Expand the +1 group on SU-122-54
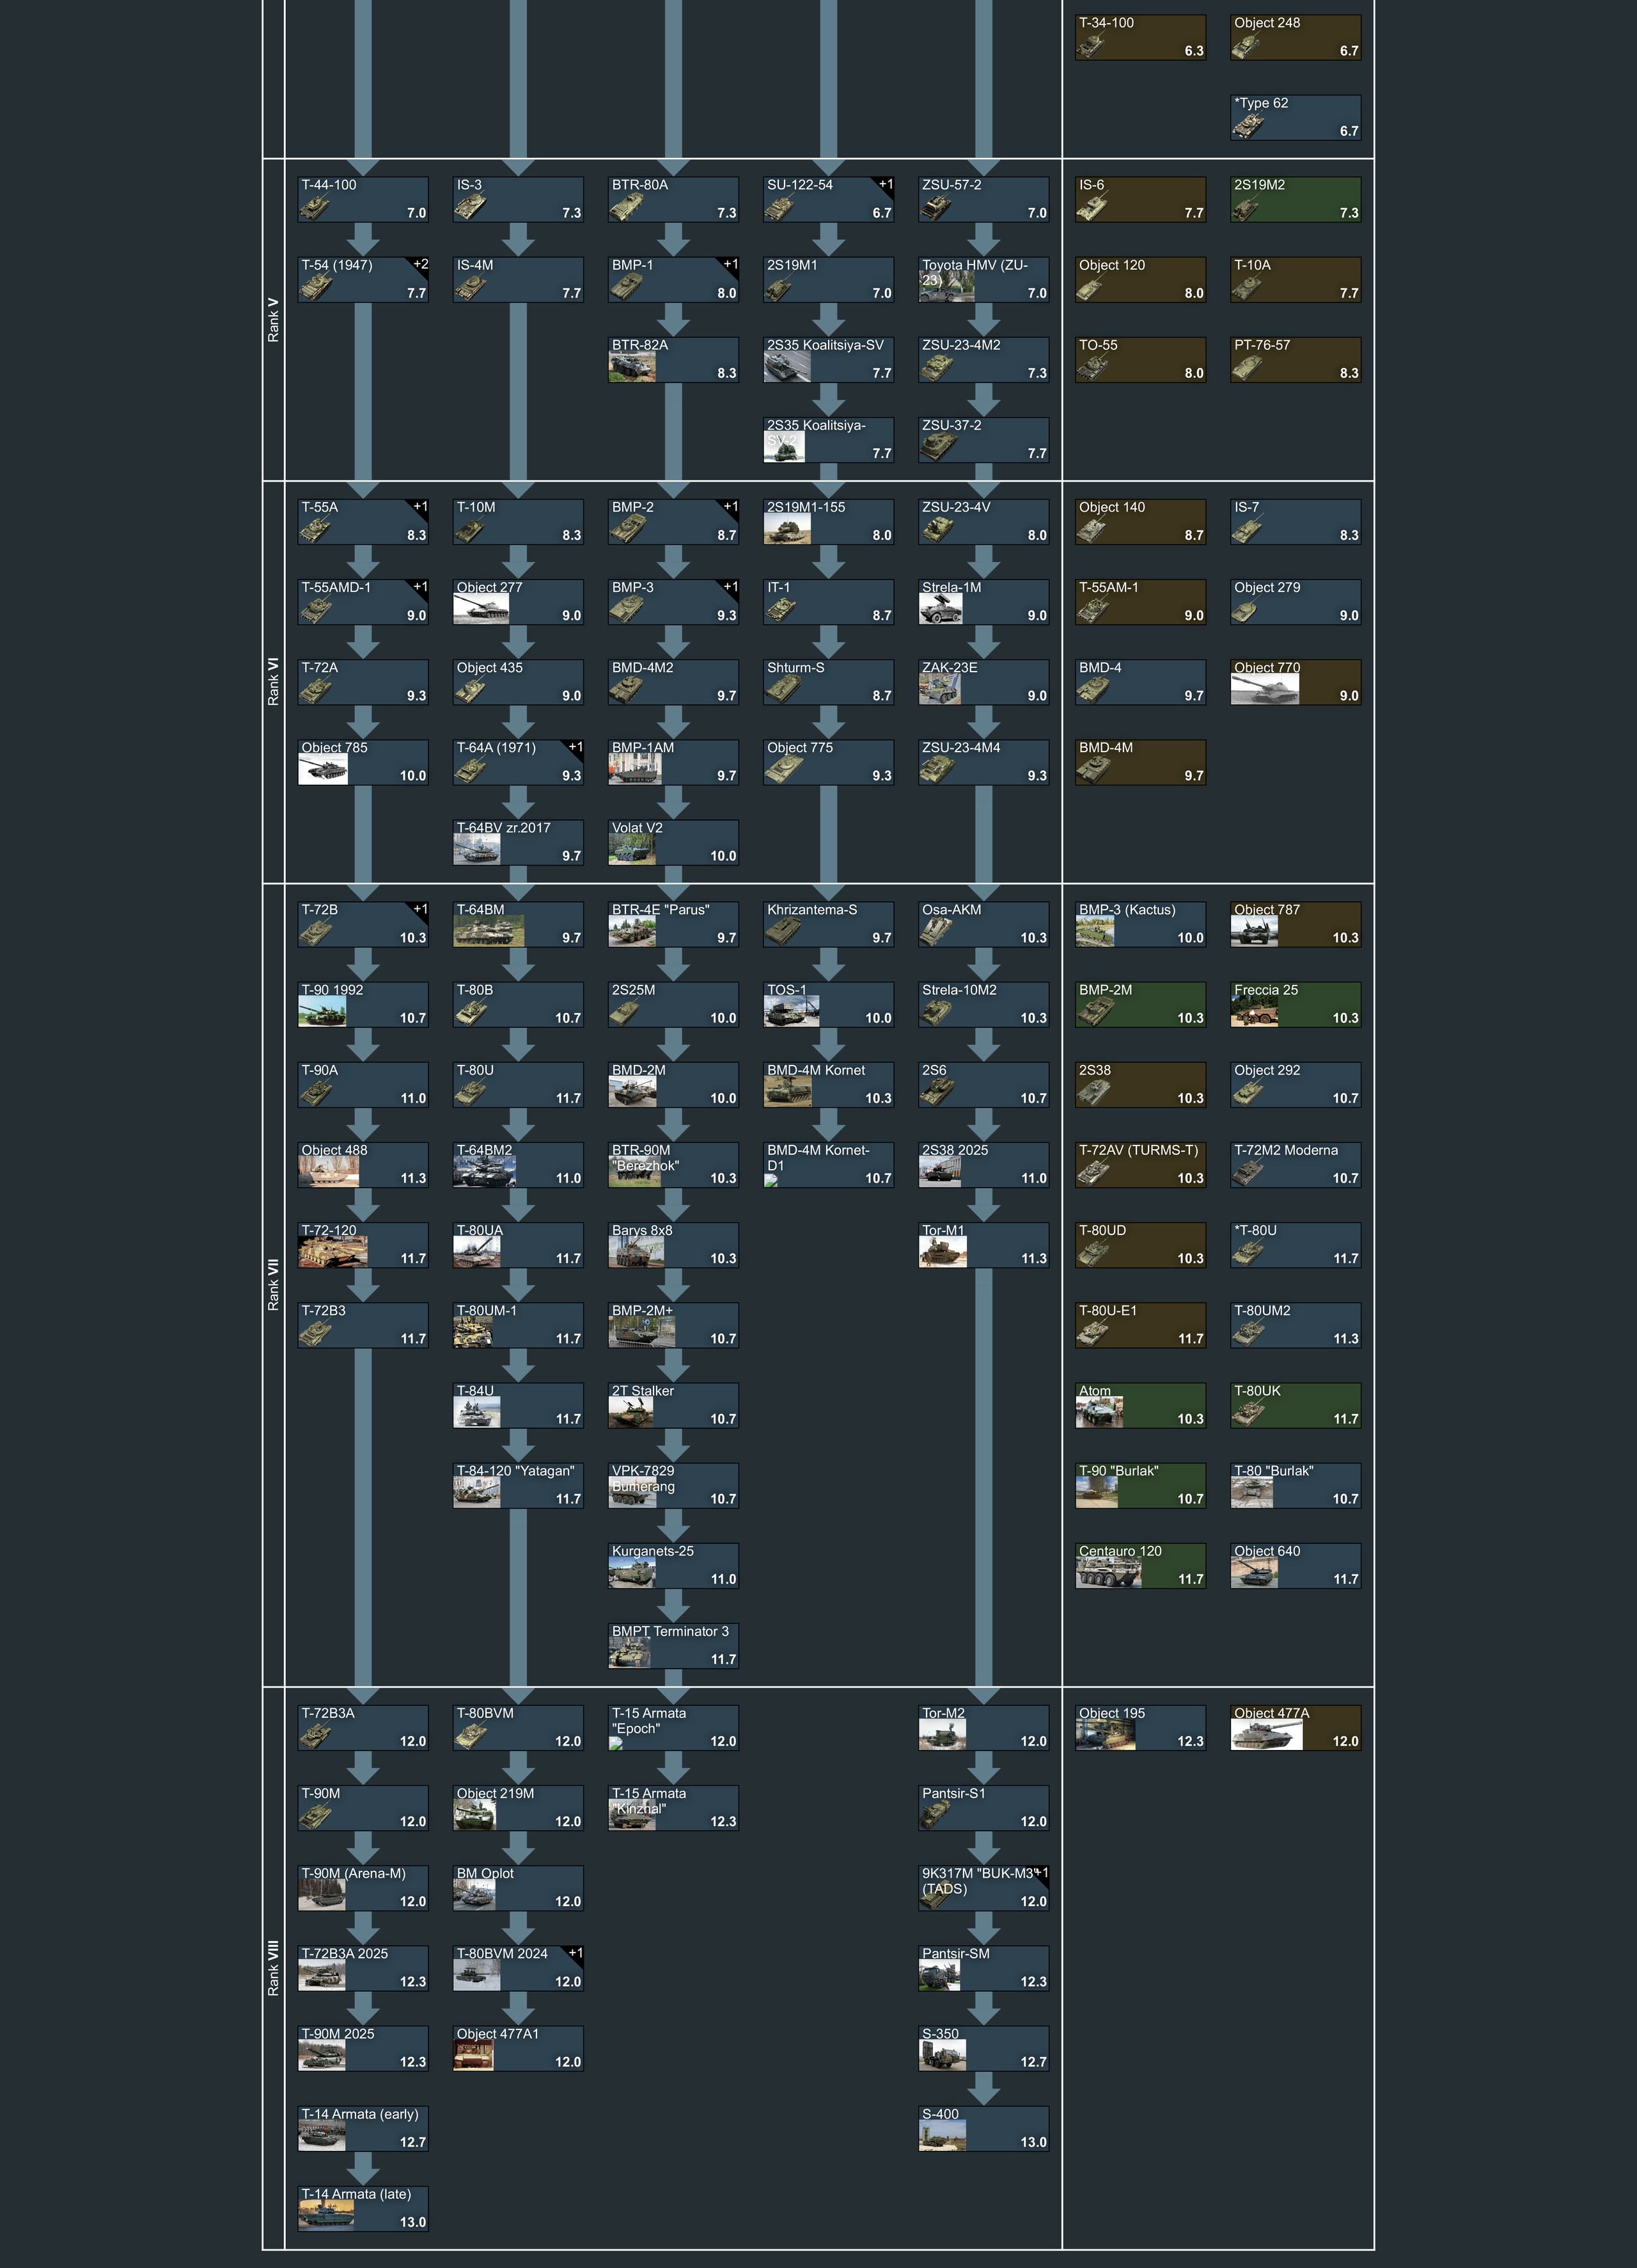This screenshot has height=2268, width=1637. 886,185
